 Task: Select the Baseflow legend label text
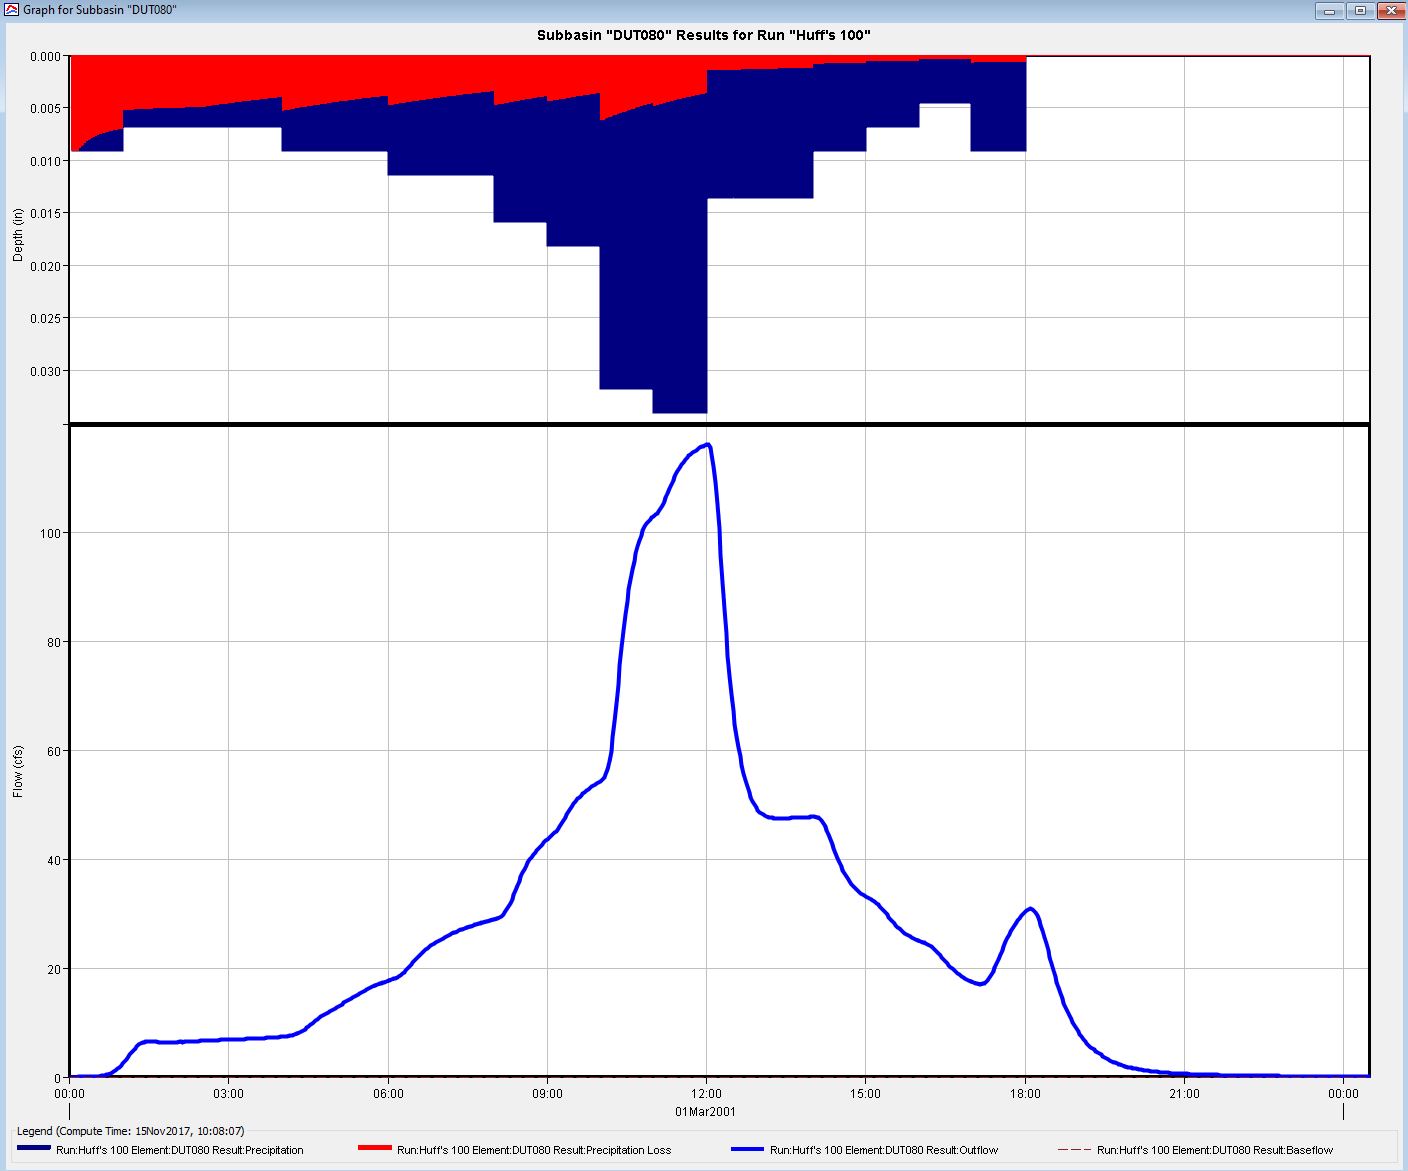coord(1215,1150)
